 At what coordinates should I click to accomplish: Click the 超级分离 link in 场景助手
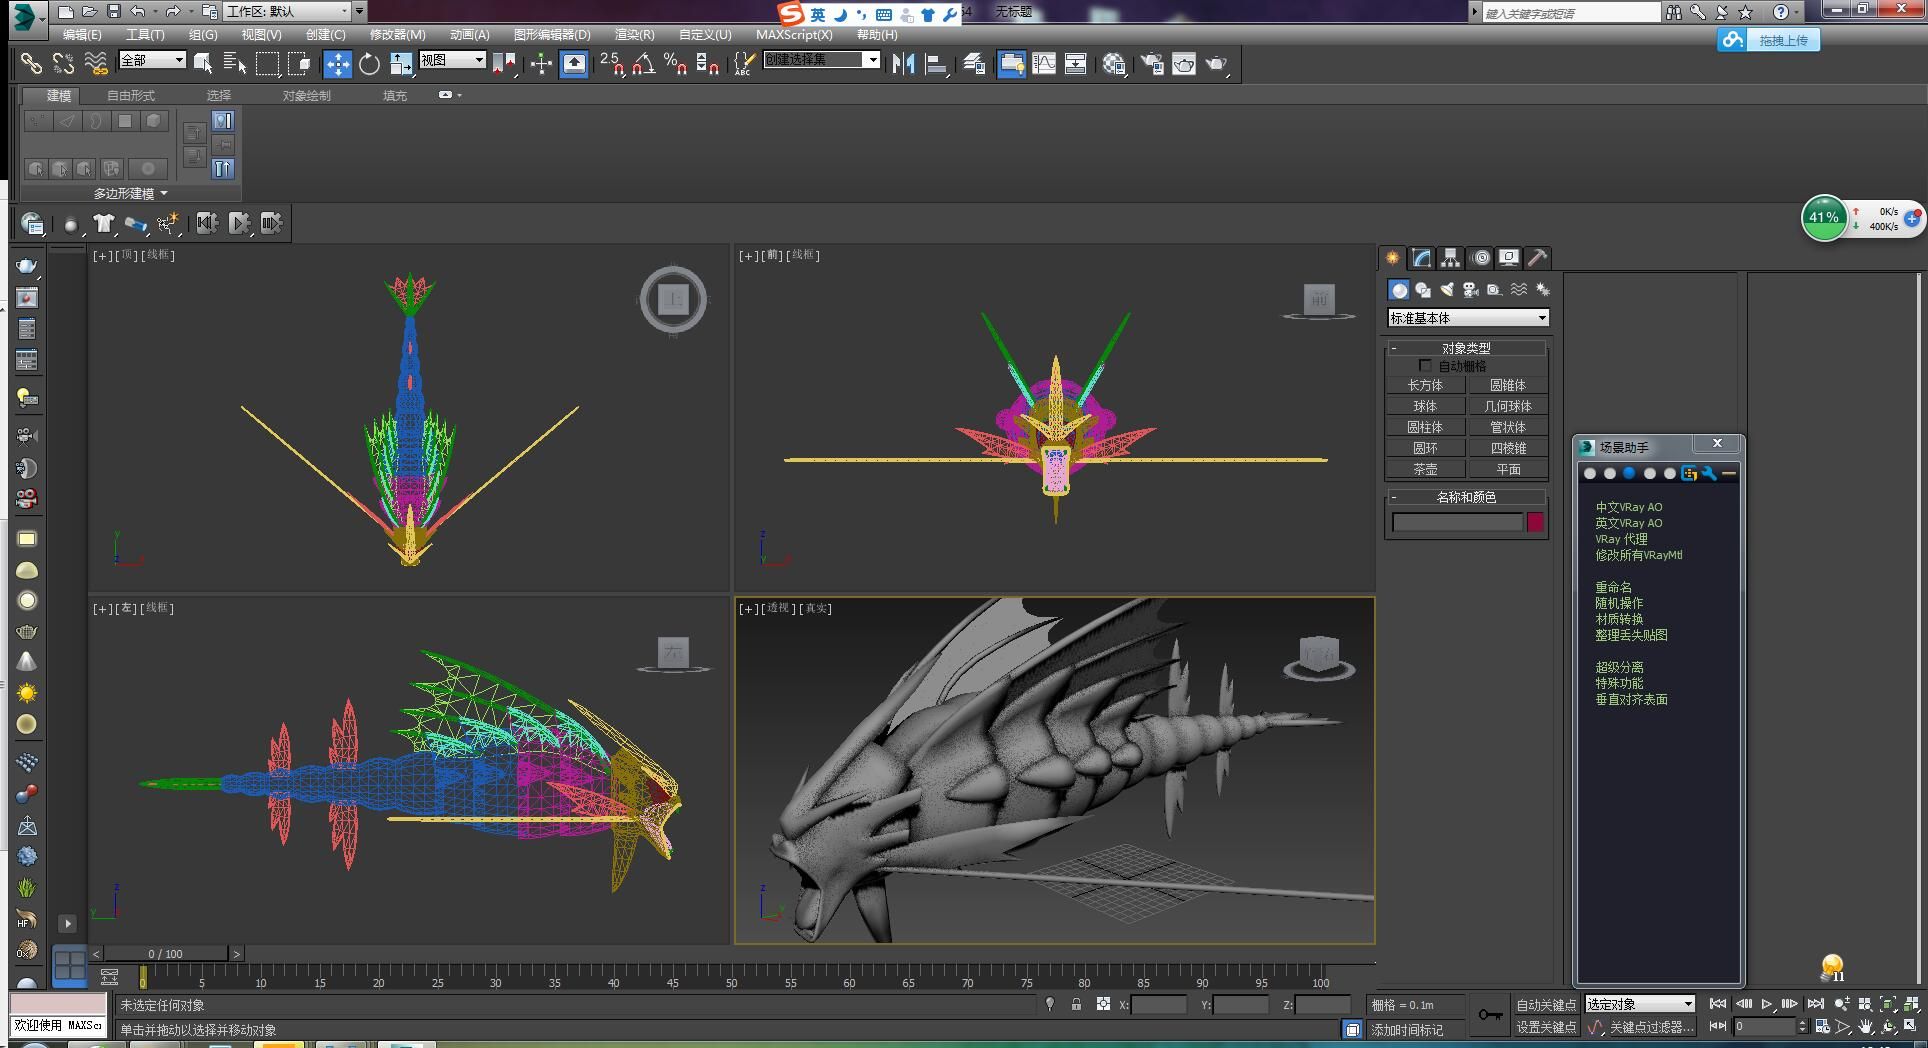pos(1619,667)
